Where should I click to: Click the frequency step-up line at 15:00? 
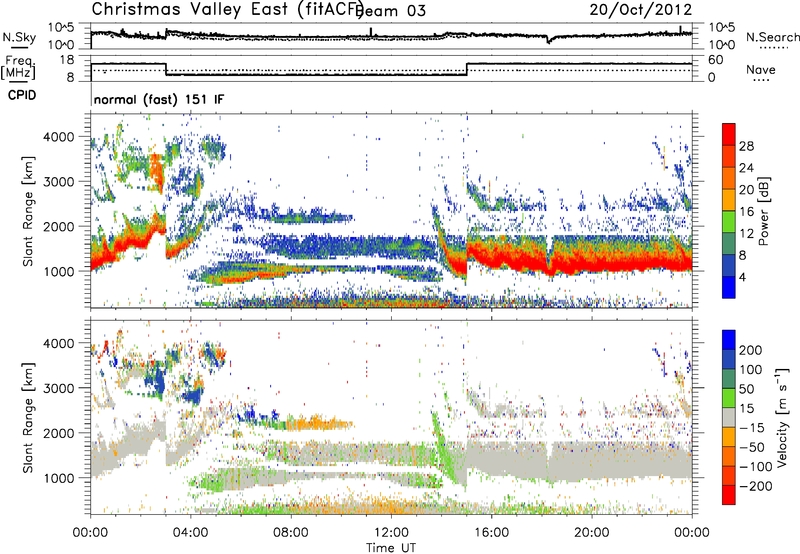click(467, 69)
